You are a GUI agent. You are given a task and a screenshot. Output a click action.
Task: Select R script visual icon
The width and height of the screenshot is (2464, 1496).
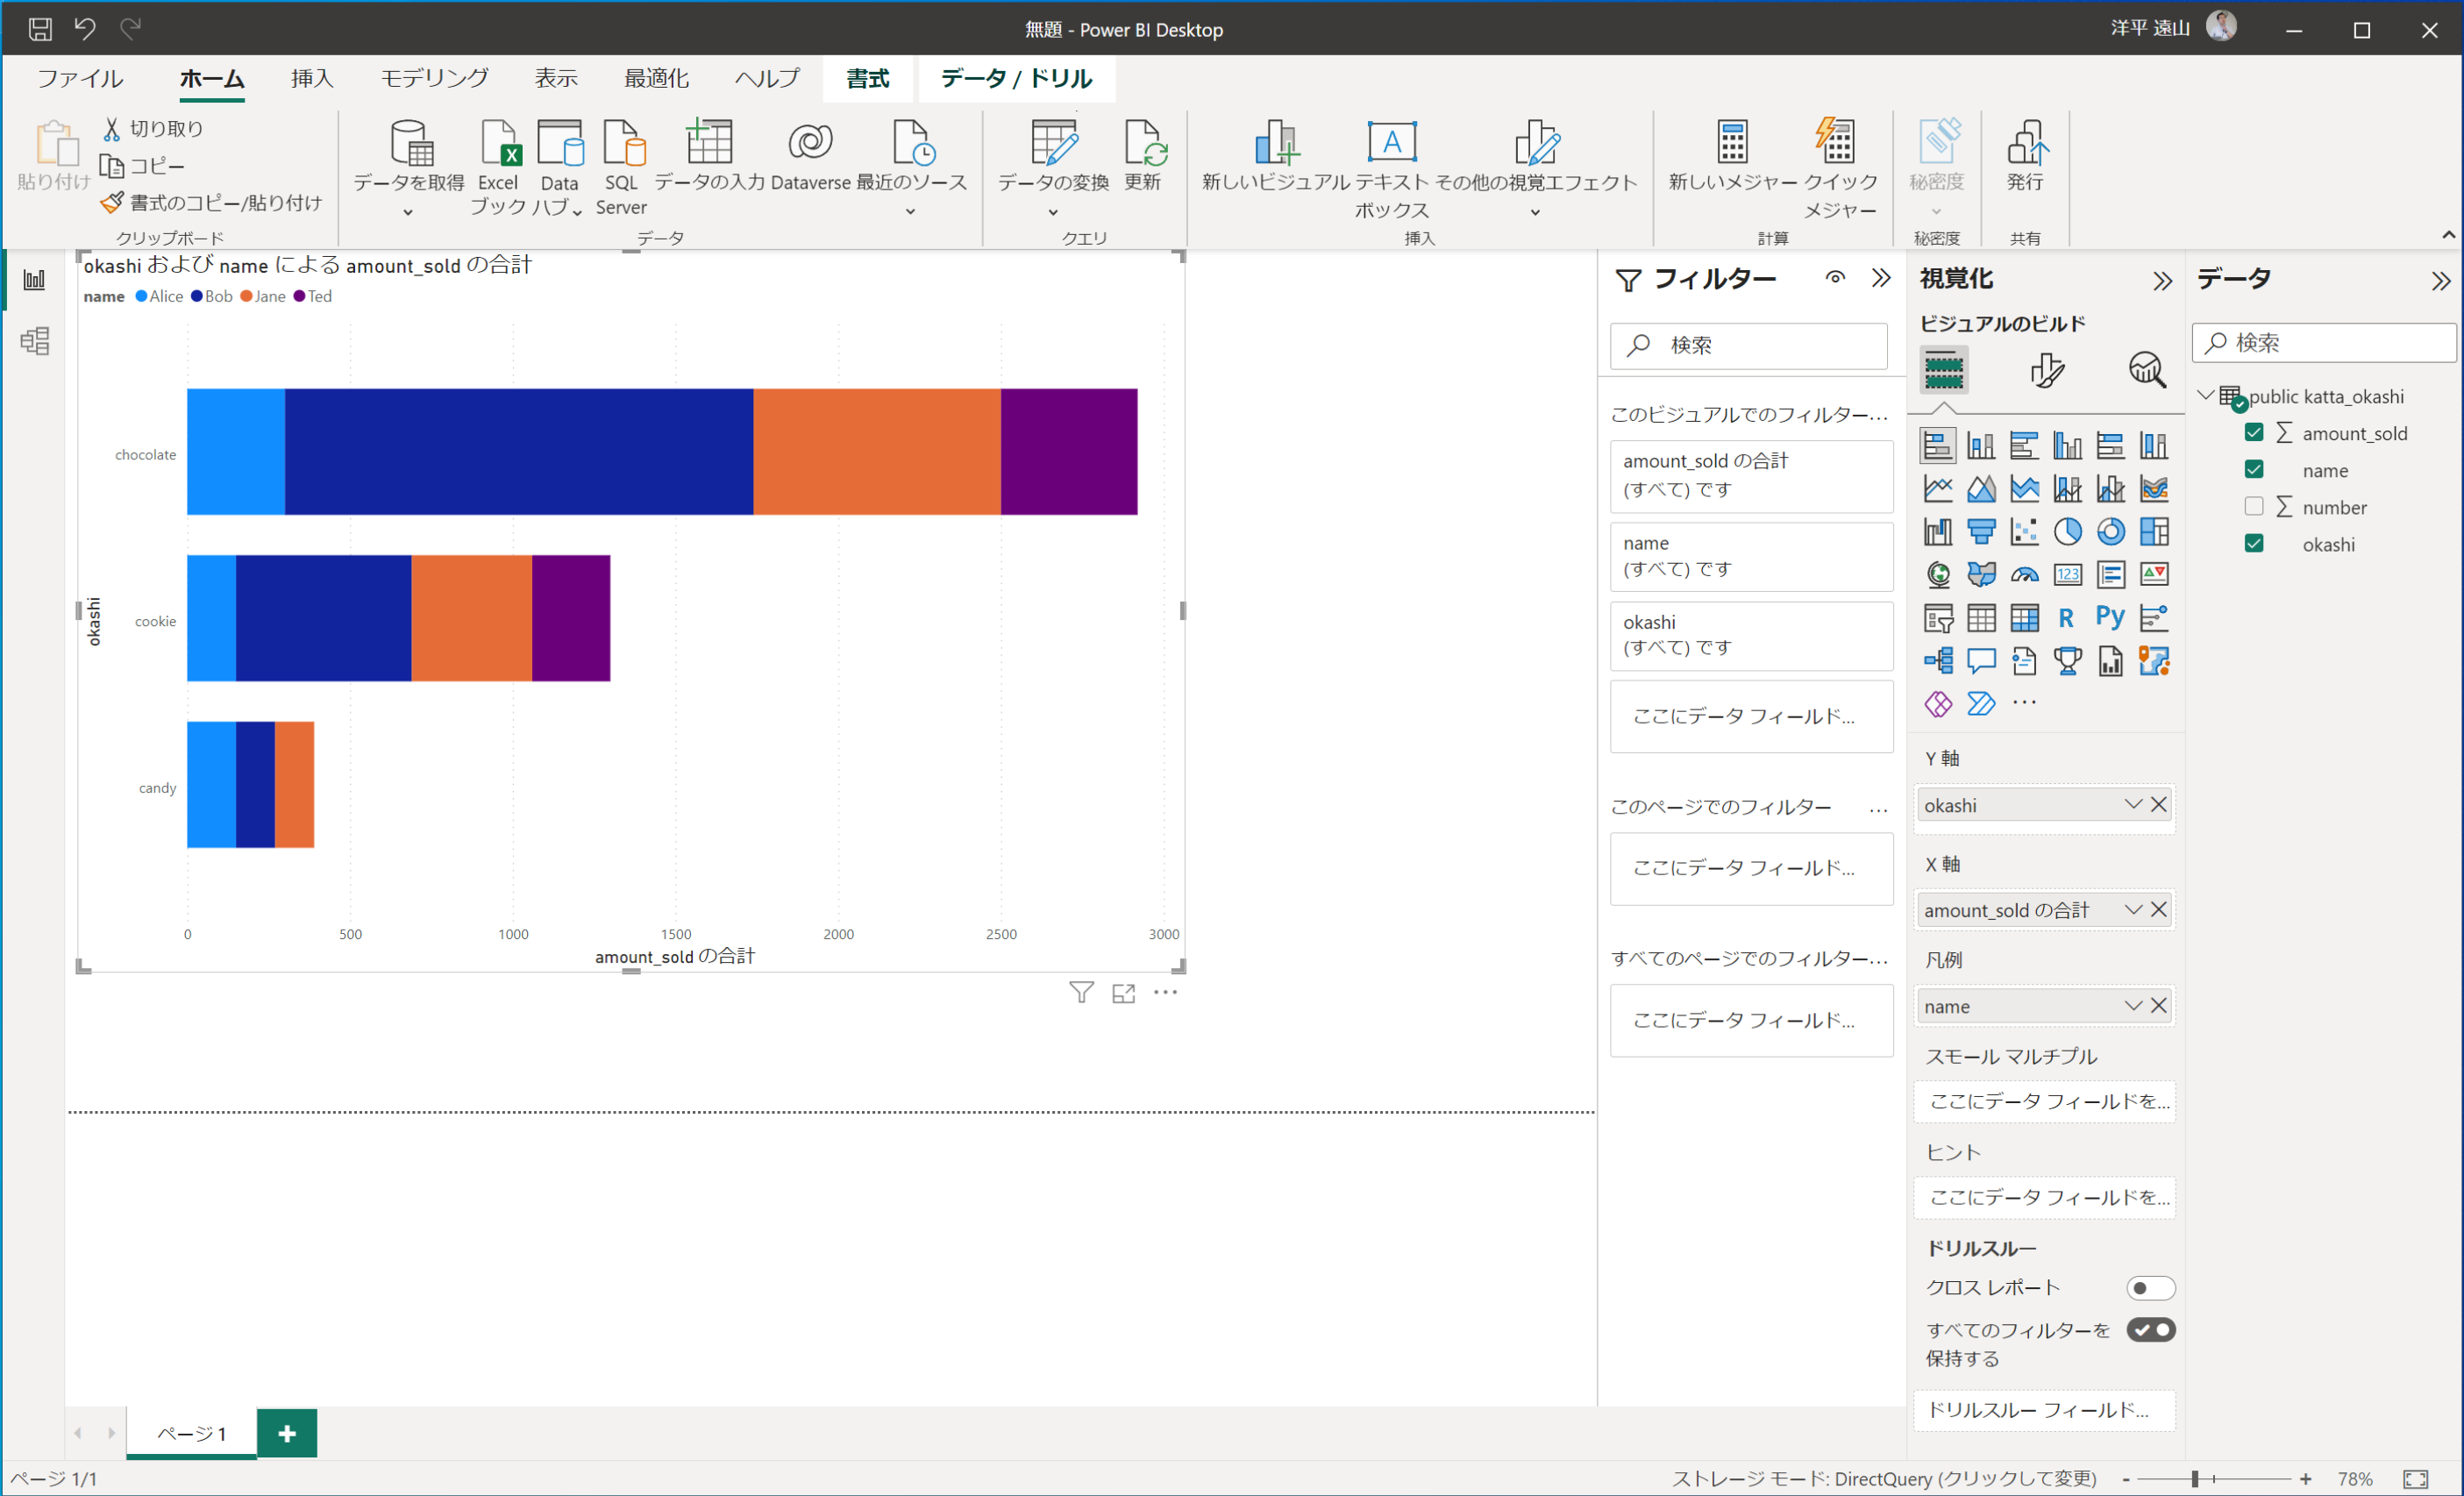(2067, 618)
